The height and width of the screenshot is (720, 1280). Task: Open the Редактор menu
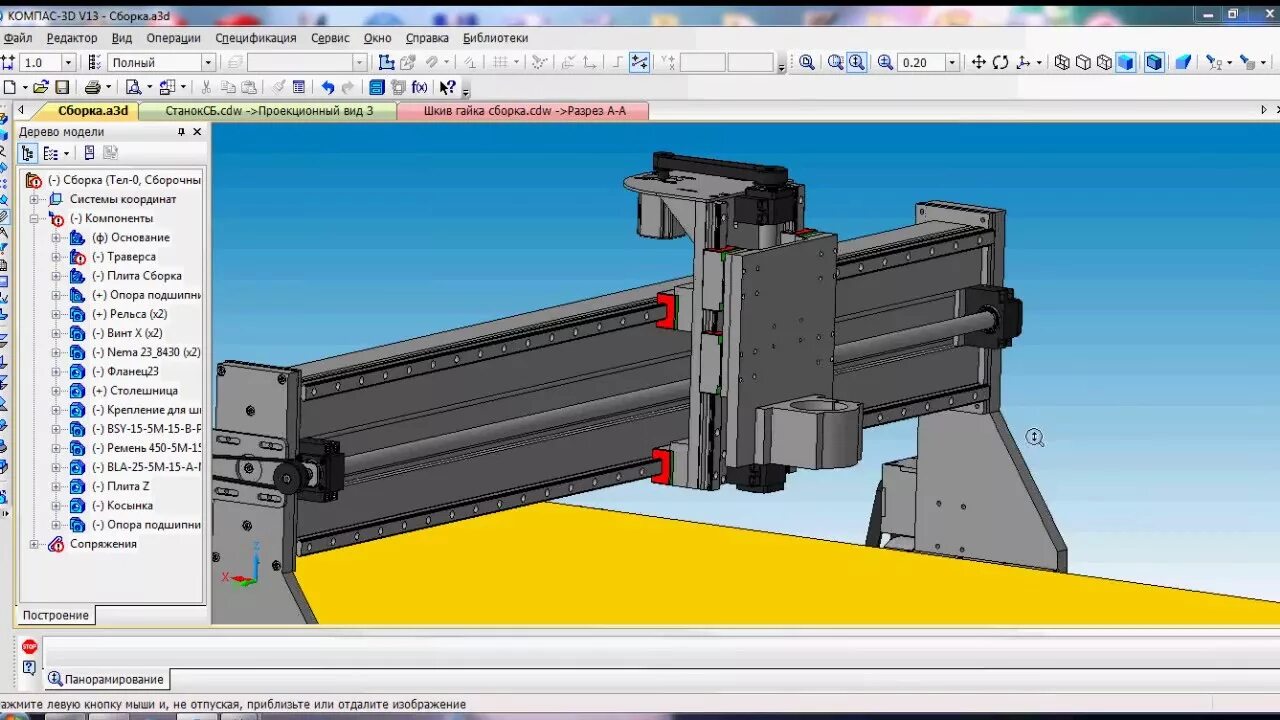click(x=72, y=38)
